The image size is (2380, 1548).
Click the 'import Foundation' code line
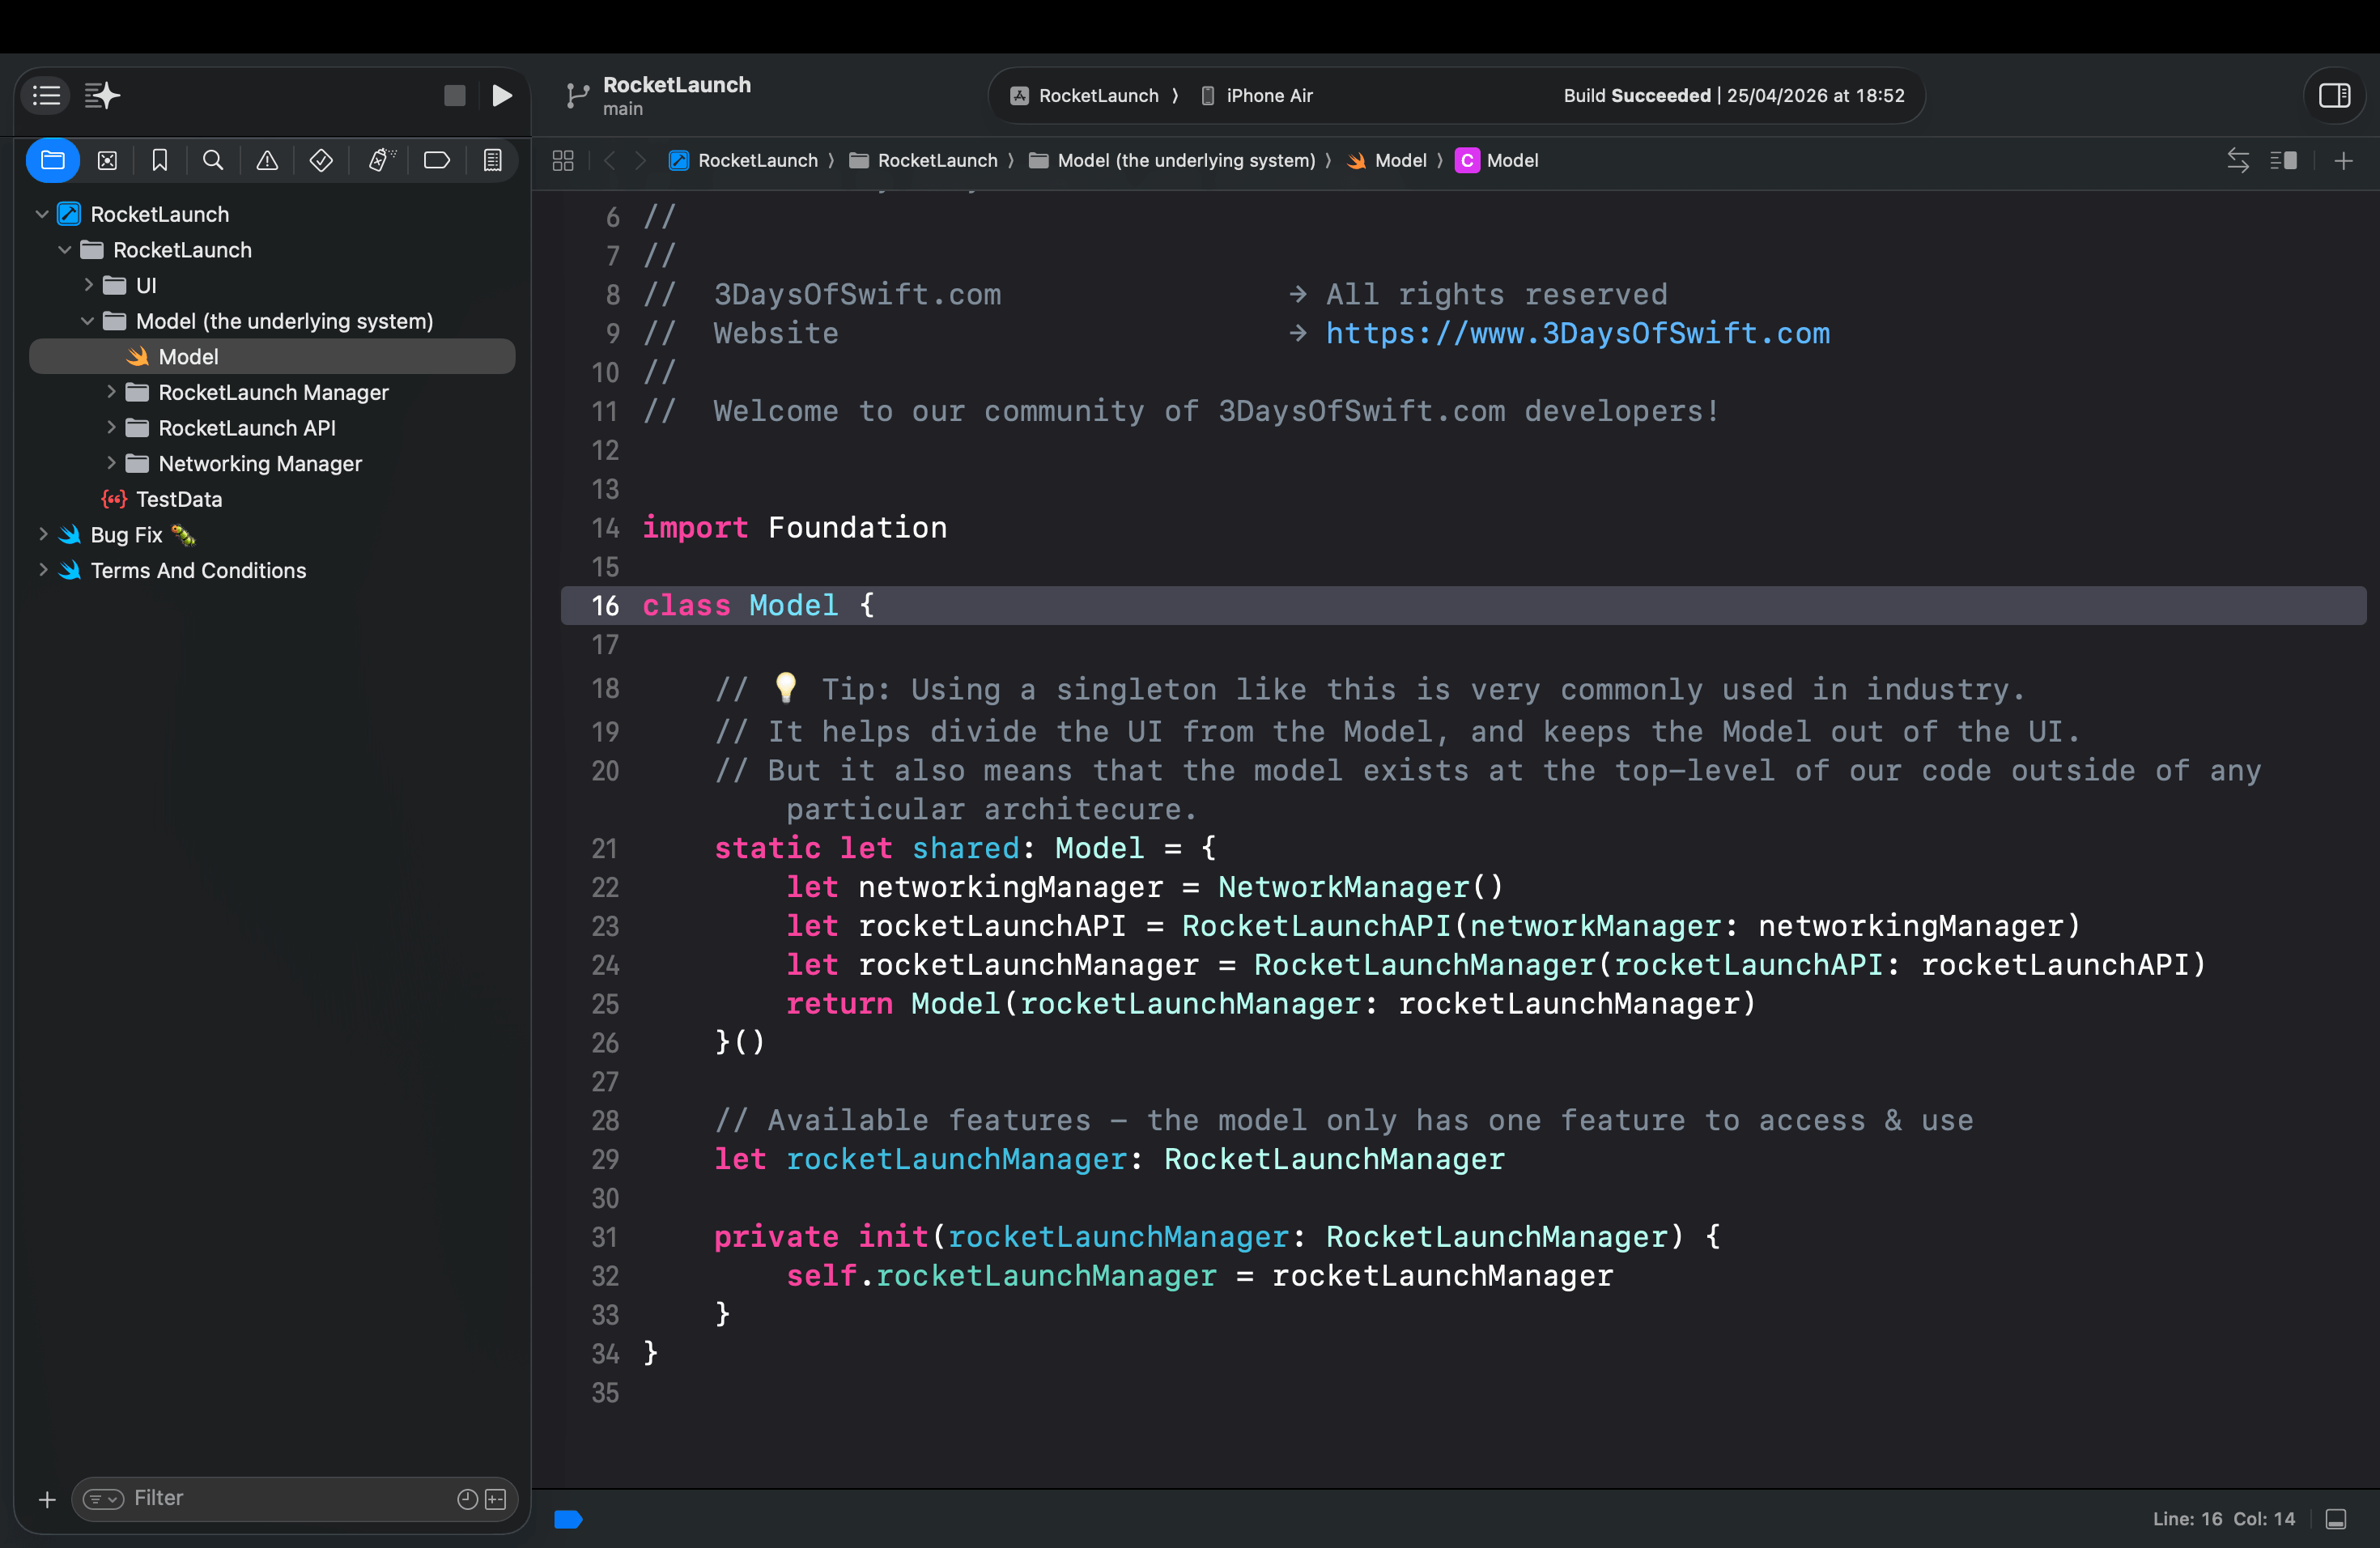click(x=794, y=527)
